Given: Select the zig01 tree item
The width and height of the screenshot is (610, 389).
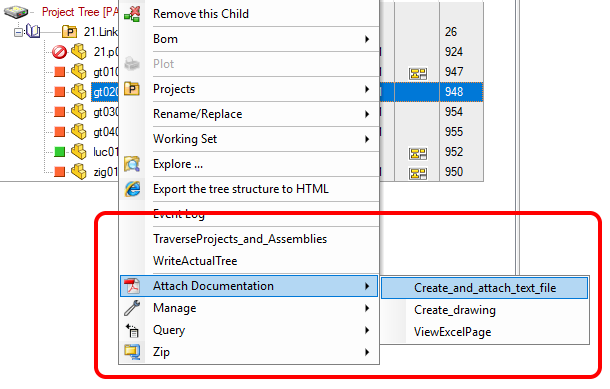Looking at the screenshot, I should 105,172.
